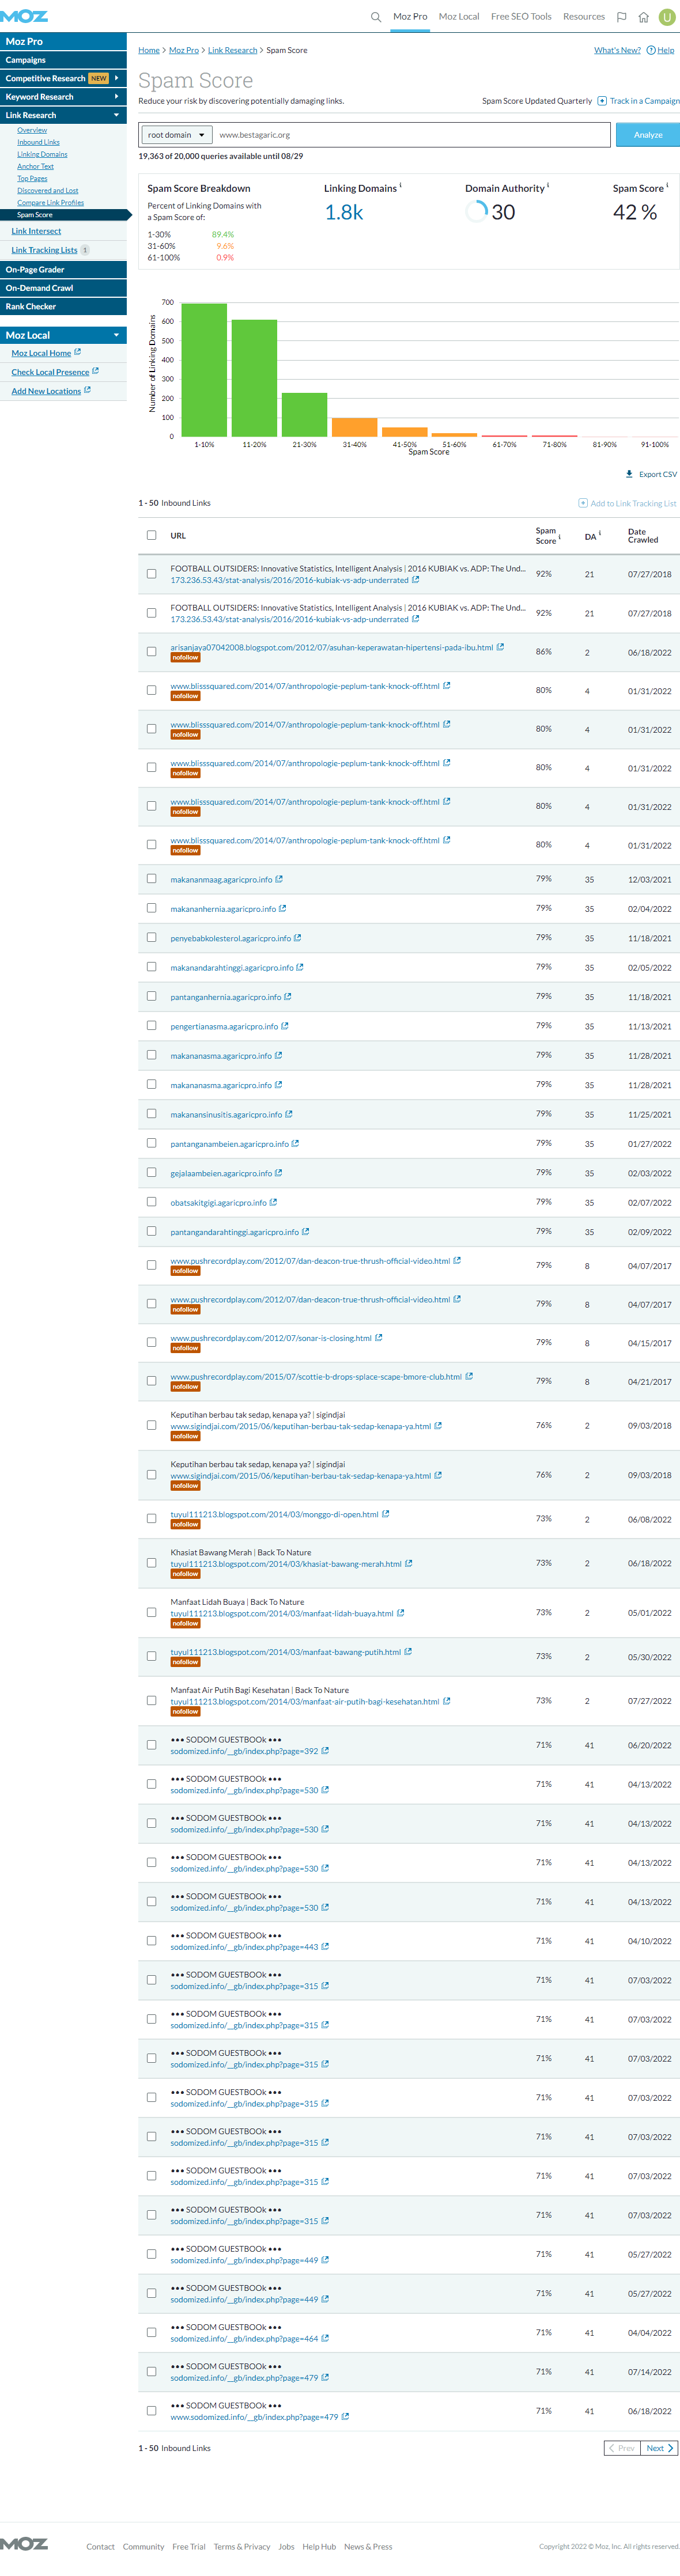Click the Help question mark icon
The height and width of the screenshot is (2576, 680).
tap(651, 50)
